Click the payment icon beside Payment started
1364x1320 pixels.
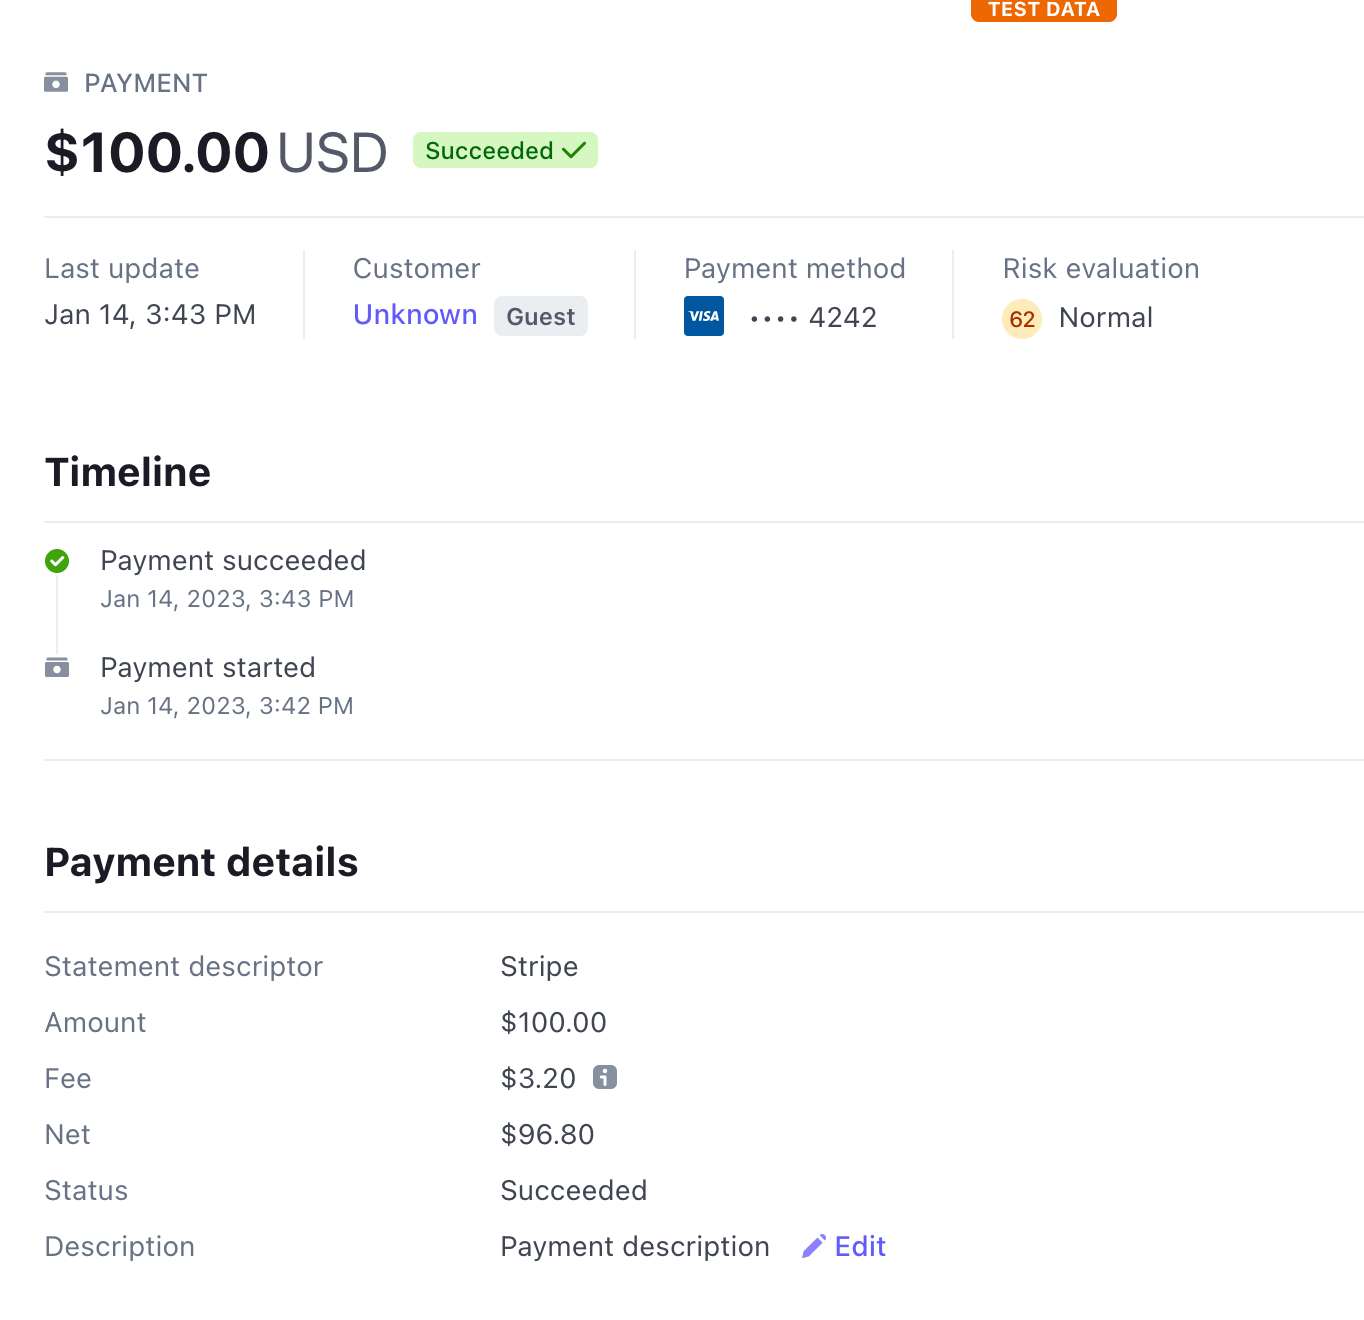pyautogui.click(x=57, y=668)
